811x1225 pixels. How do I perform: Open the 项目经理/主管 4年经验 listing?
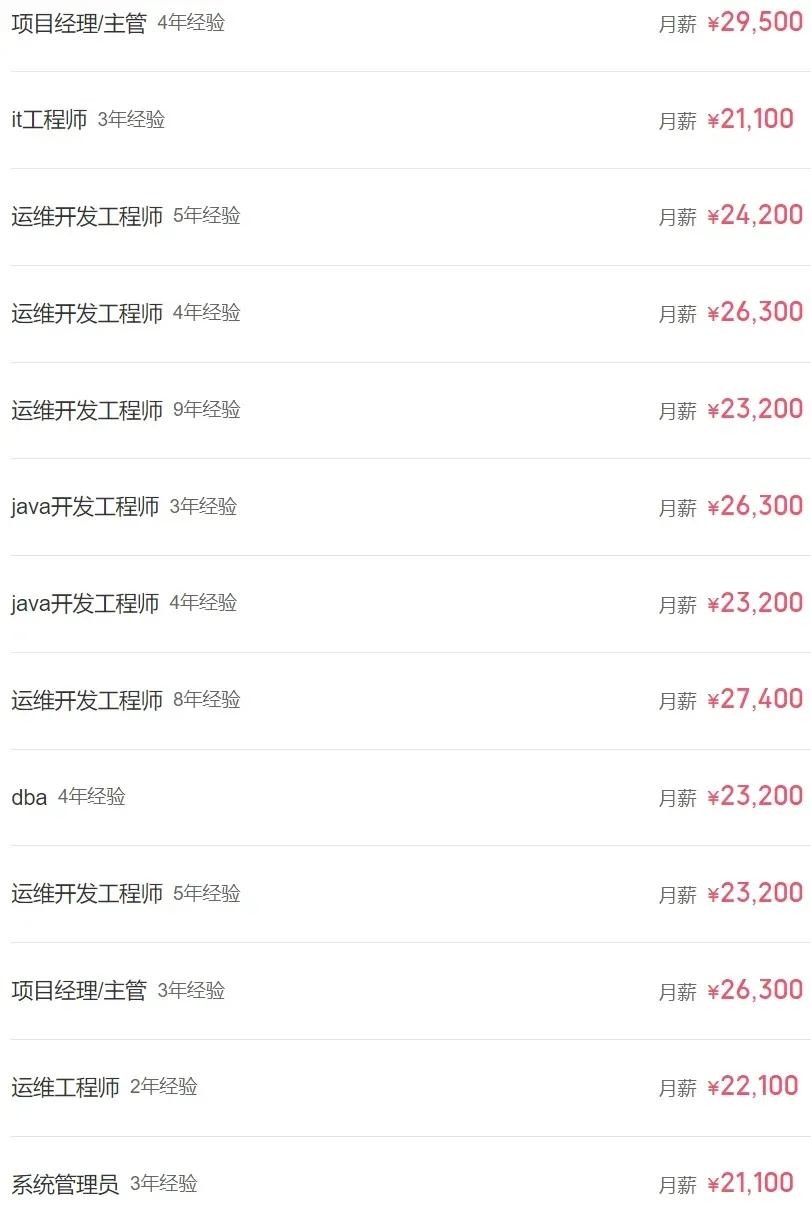click(79, 23)
